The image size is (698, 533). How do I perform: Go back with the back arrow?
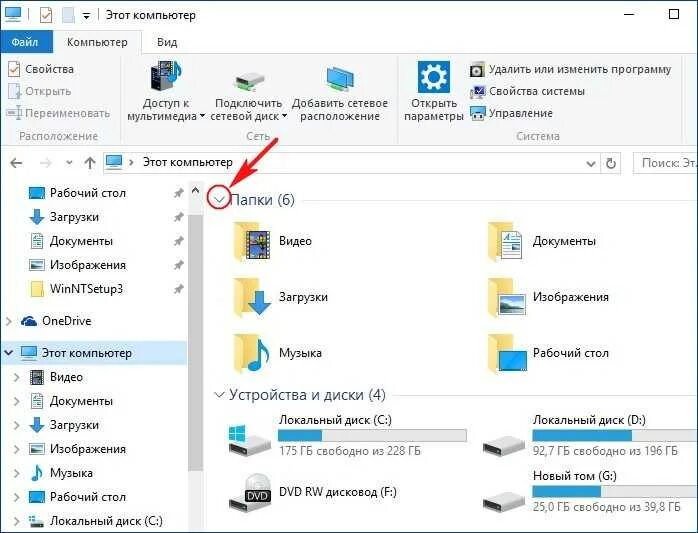16,163
